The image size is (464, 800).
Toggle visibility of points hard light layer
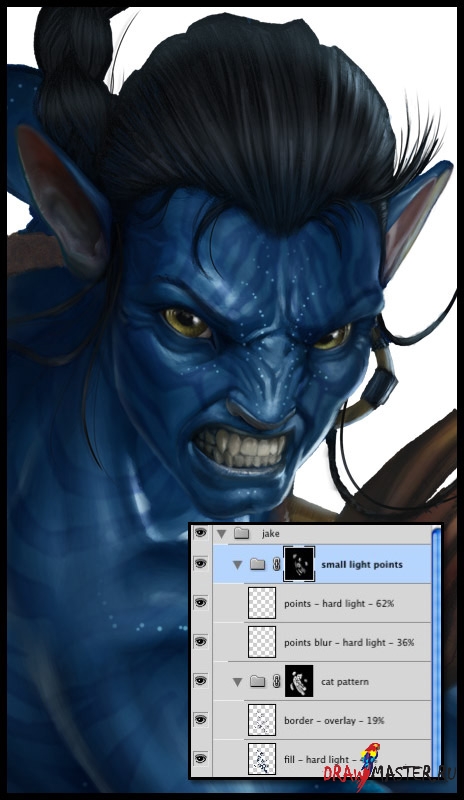(201, 603)
